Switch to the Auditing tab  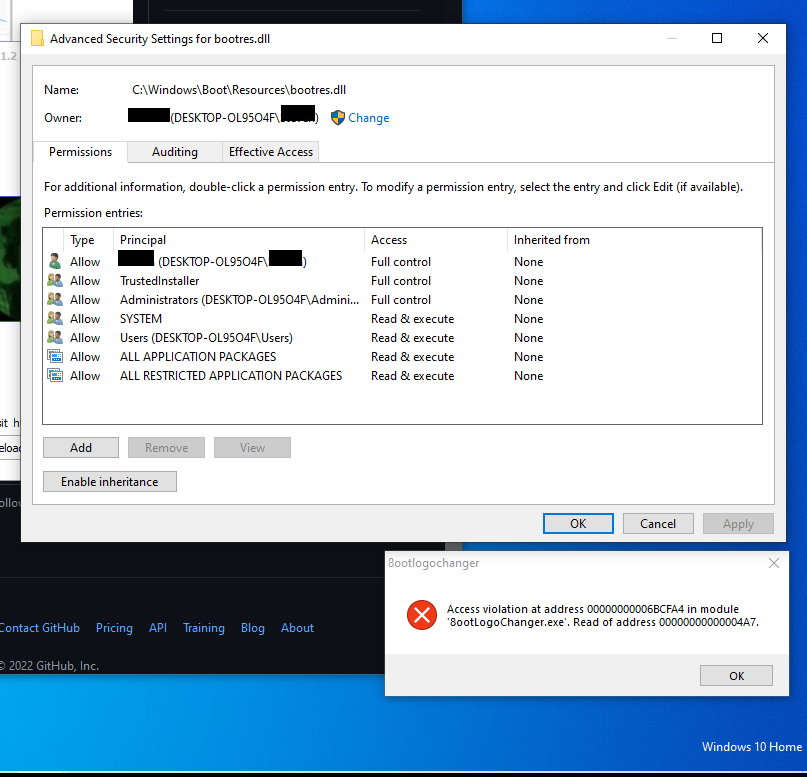[x=174, y=152]
